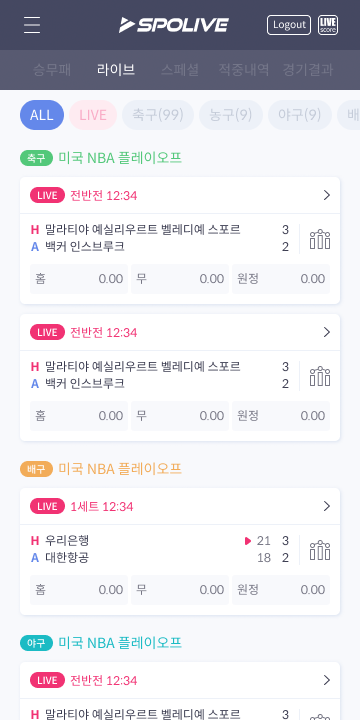Toggle the pink LIVE filter pill

point(93,115)
